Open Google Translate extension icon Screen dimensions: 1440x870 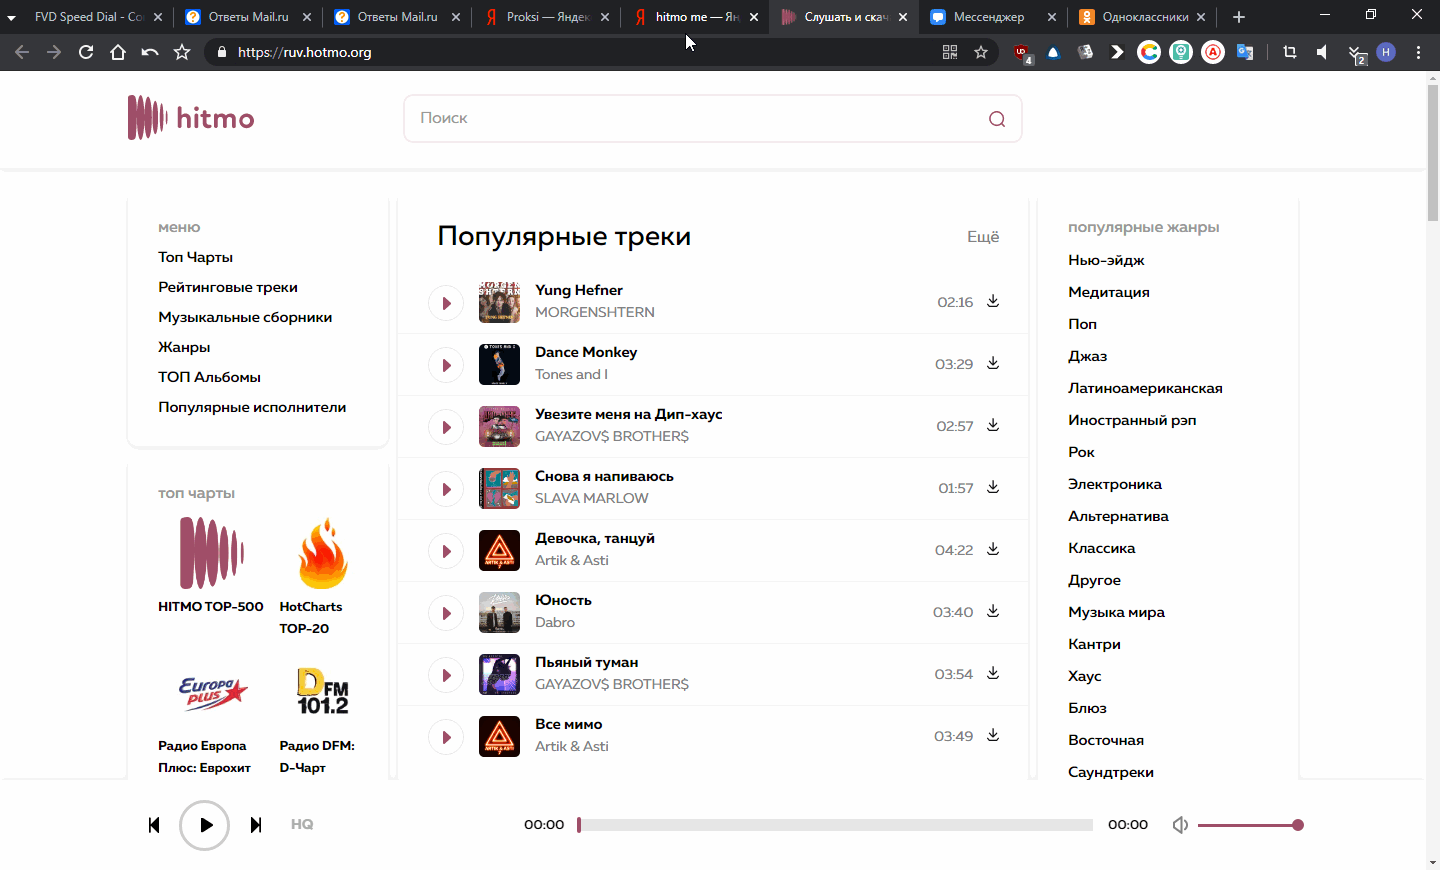(x=1245, y=52)
